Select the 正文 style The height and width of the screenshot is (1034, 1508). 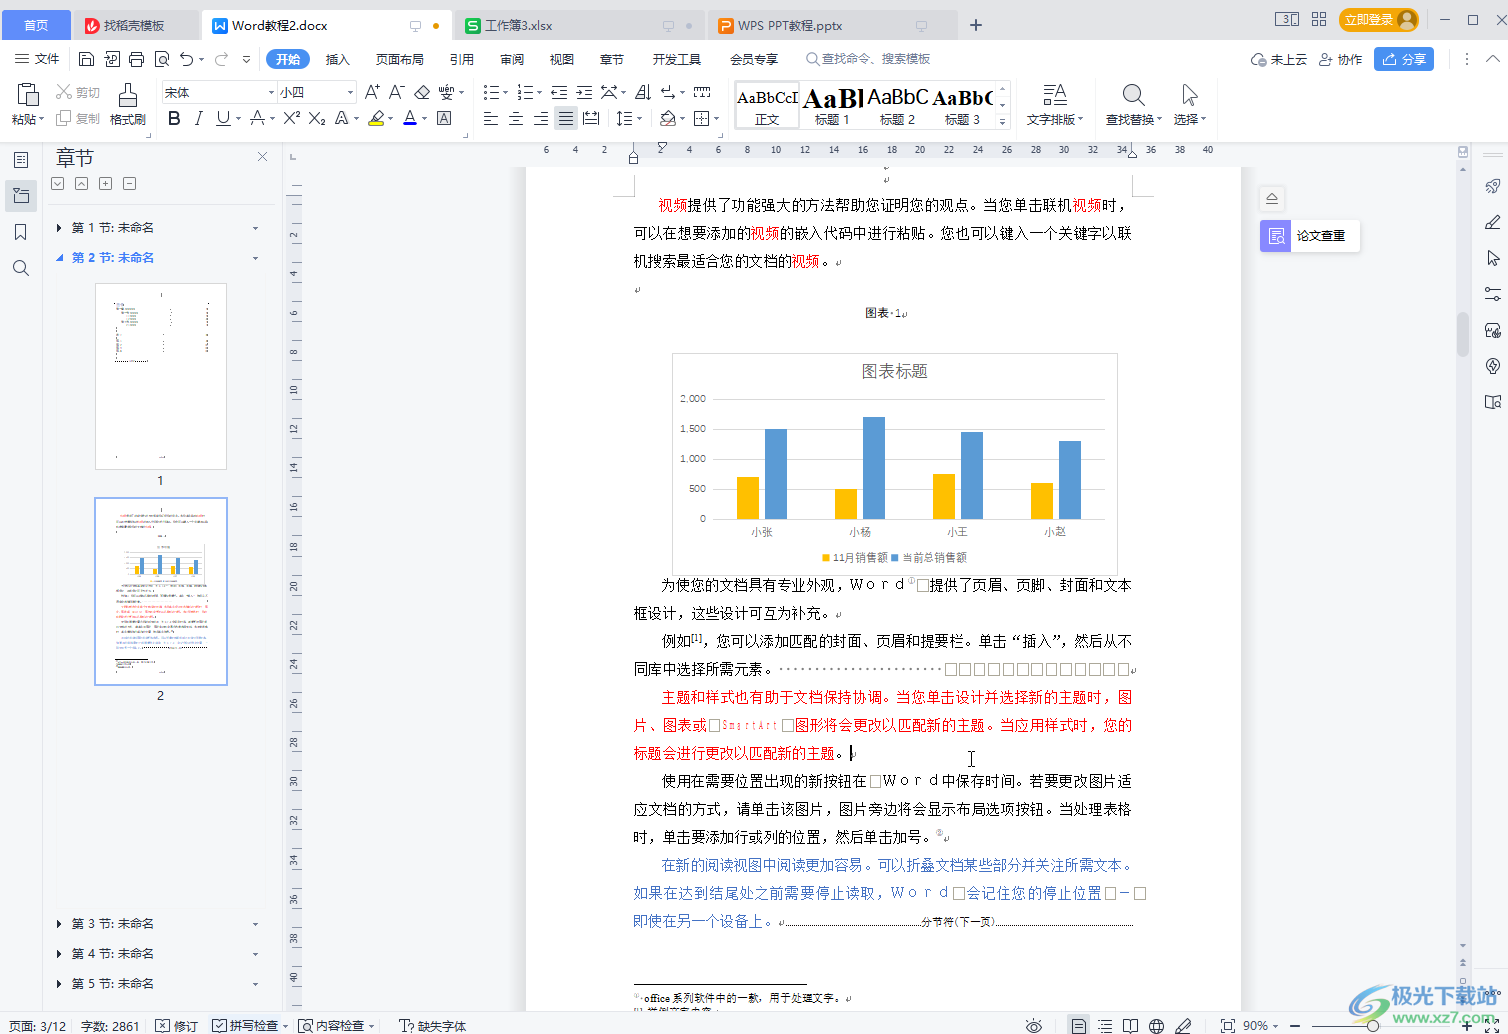click(x=767, y=106)
